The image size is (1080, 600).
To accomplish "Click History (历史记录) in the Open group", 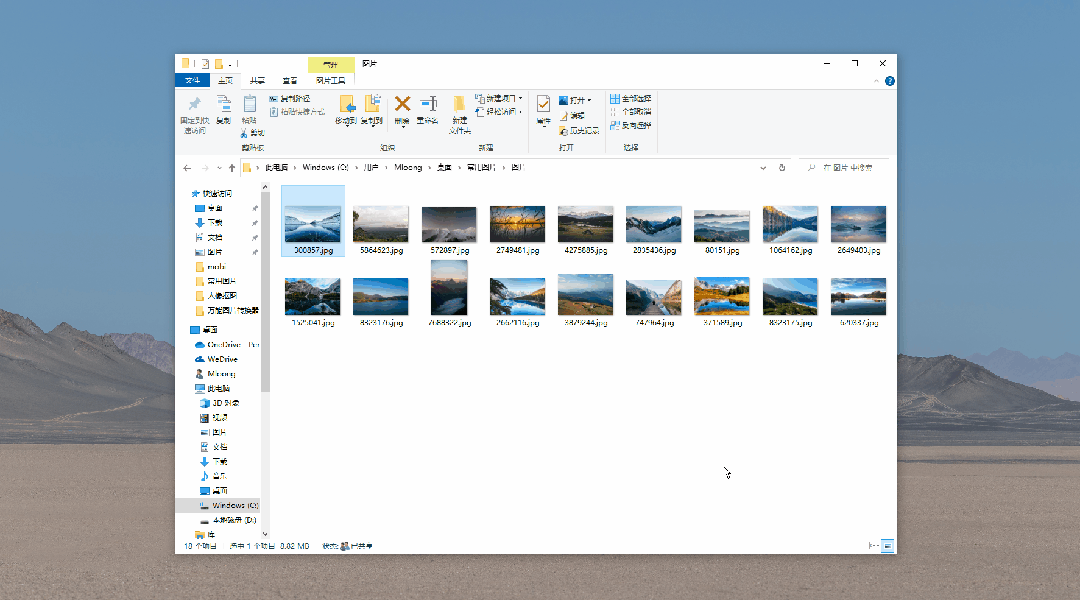I will click(x=579, y=131).
